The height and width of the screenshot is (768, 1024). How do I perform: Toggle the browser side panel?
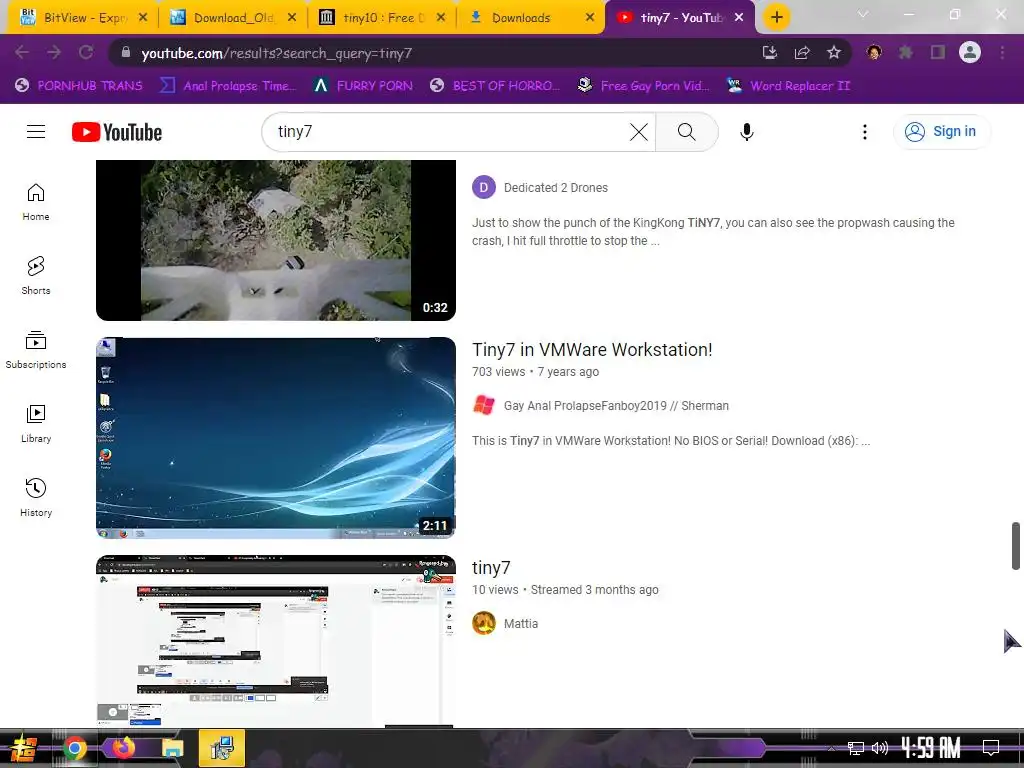938,53
